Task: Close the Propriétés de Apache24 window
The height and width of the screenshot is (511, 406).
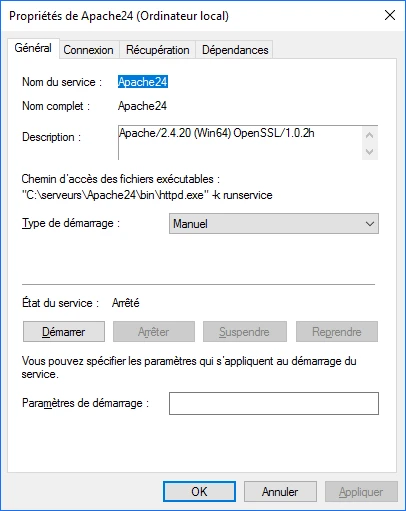Action: (390, 15)
